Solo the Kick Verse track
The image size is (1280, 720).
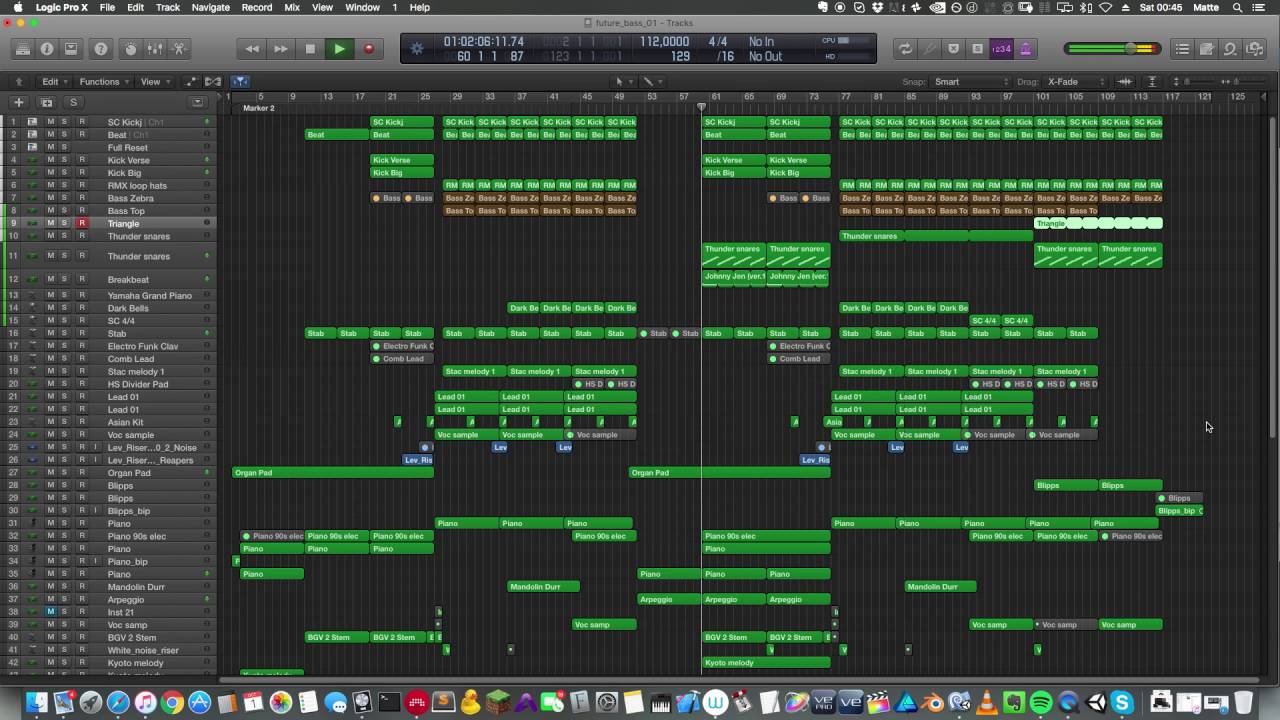point(65,160)
